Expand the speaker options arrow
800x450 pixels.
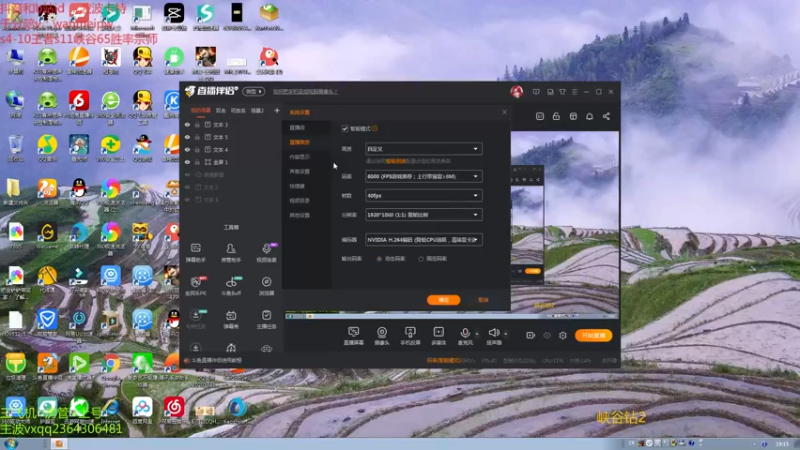[x=506, y=334]
